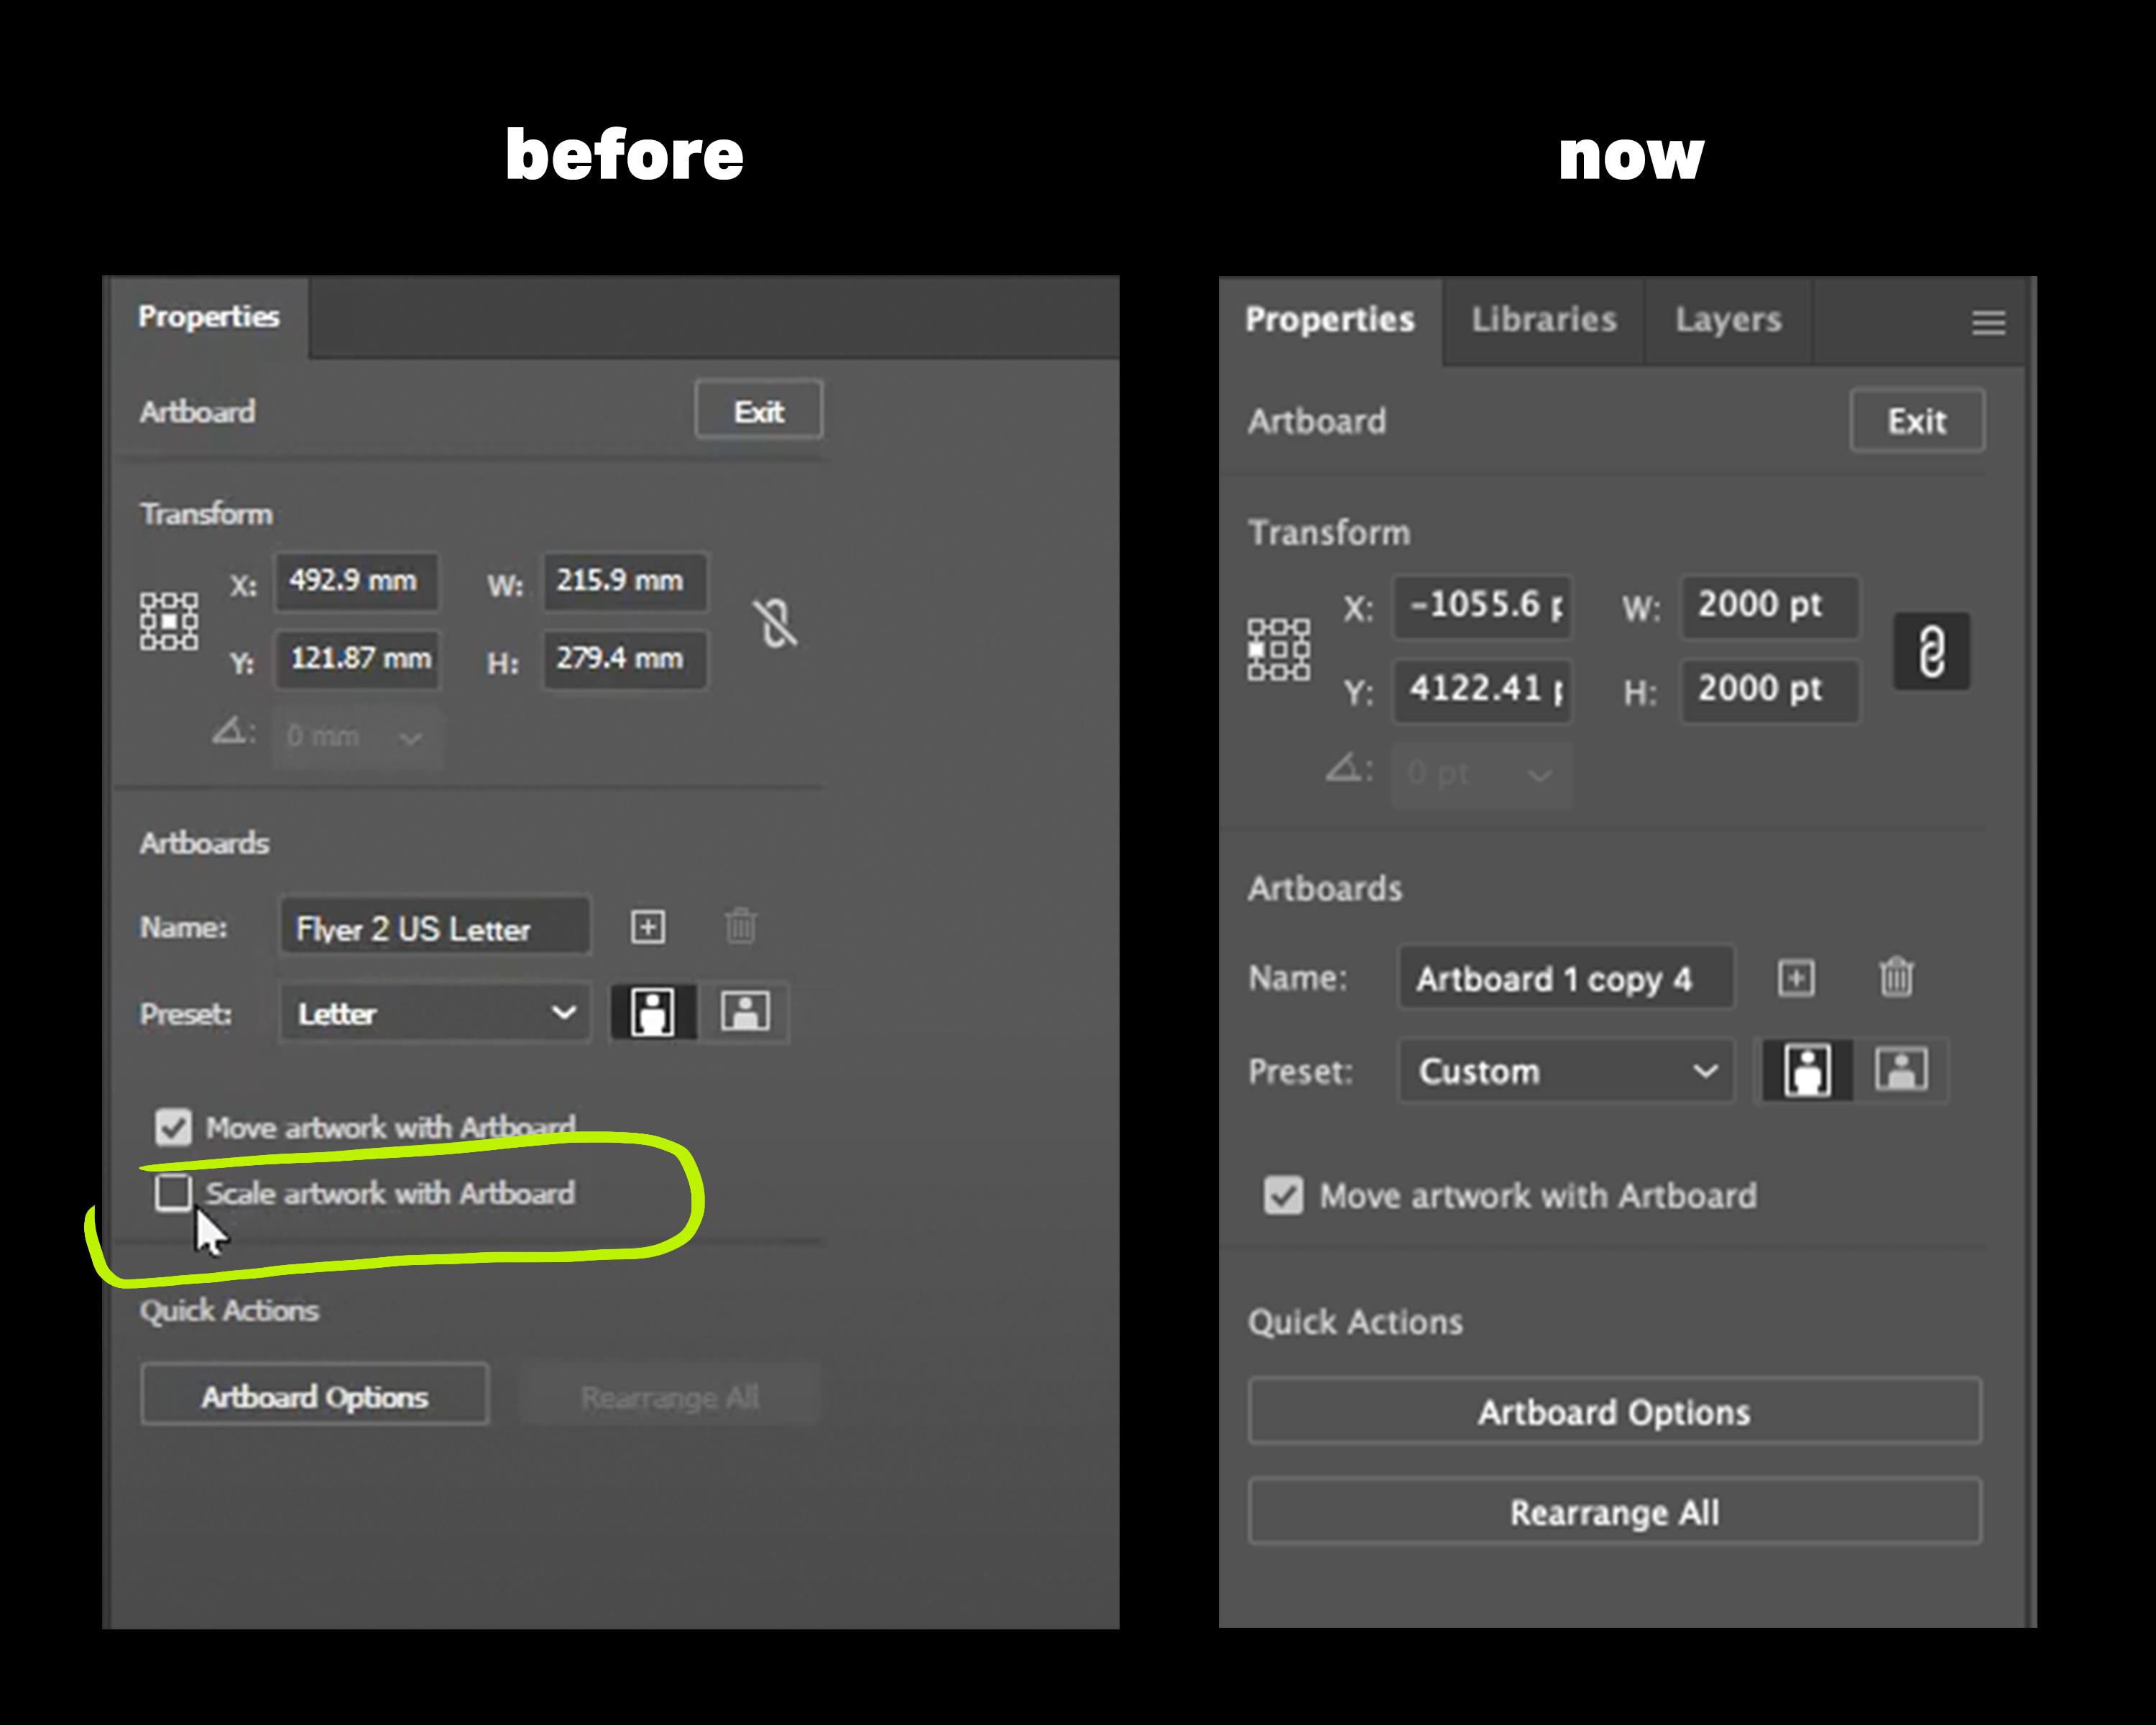Click new artboard icon beside Flyer 2 US Letter
2156x1725 pixels.
tap(648, 927)
